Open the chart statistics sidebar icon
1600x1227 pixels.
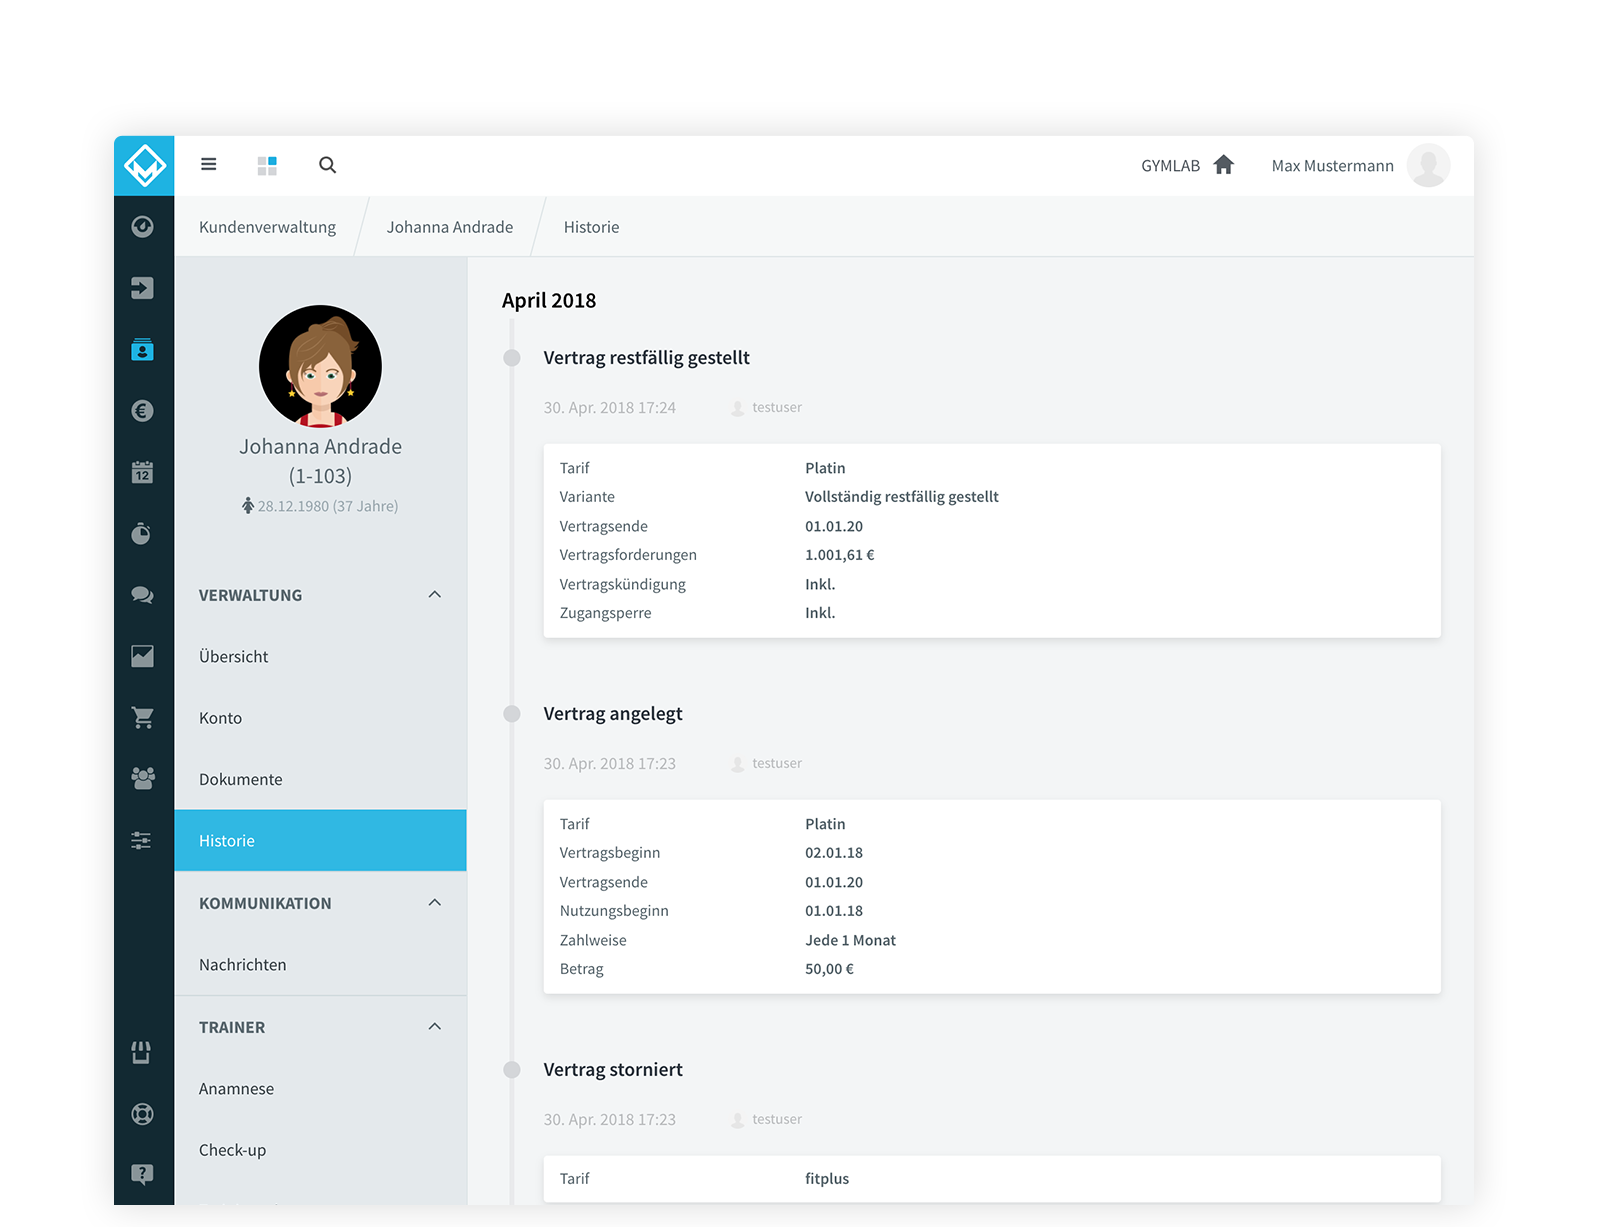click(143, 656)
